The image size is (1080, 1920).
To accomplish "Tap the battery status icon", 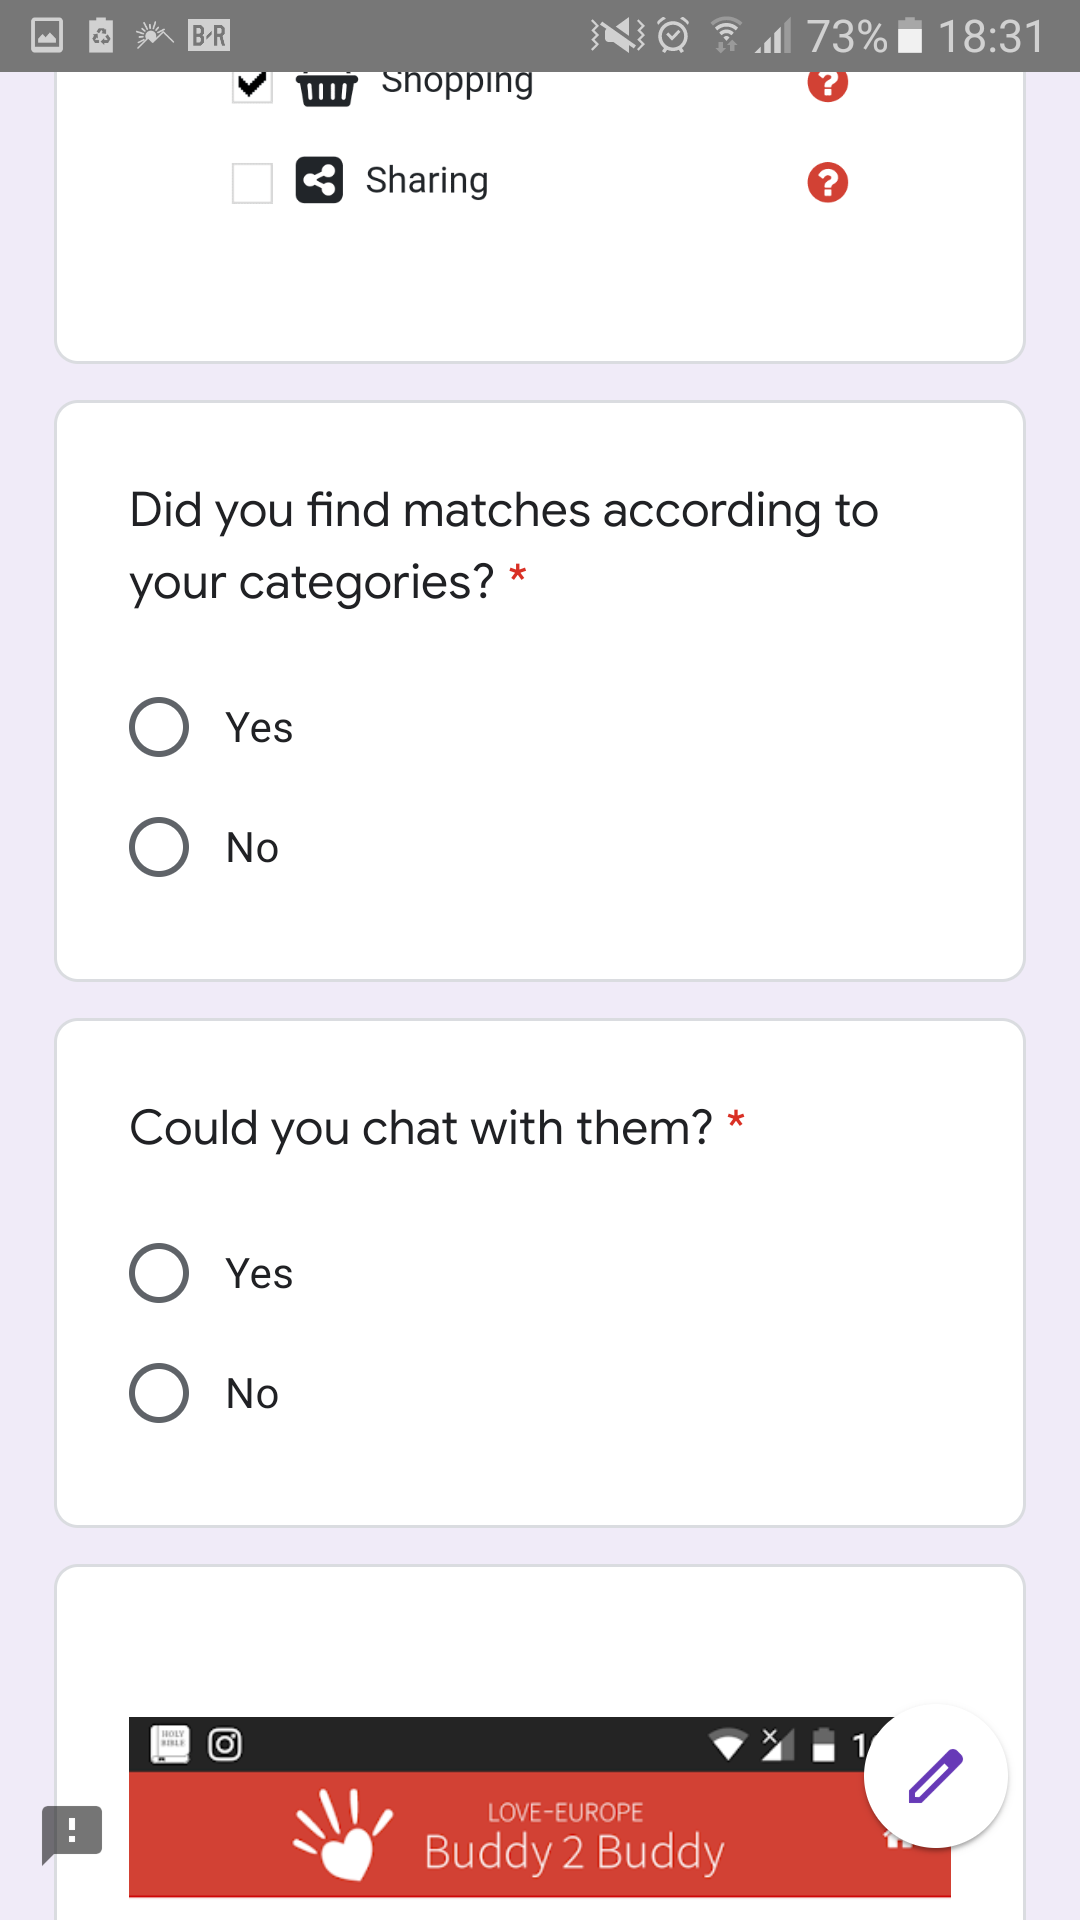I will point(909,36).
